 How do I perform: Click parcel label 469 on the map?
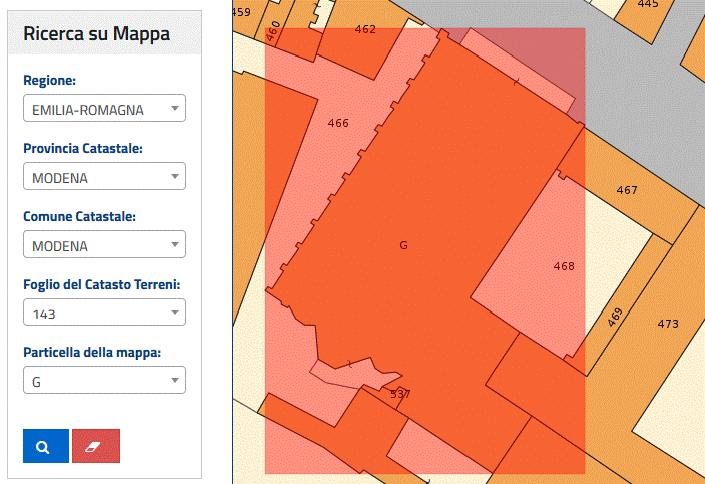pos(615,317)
